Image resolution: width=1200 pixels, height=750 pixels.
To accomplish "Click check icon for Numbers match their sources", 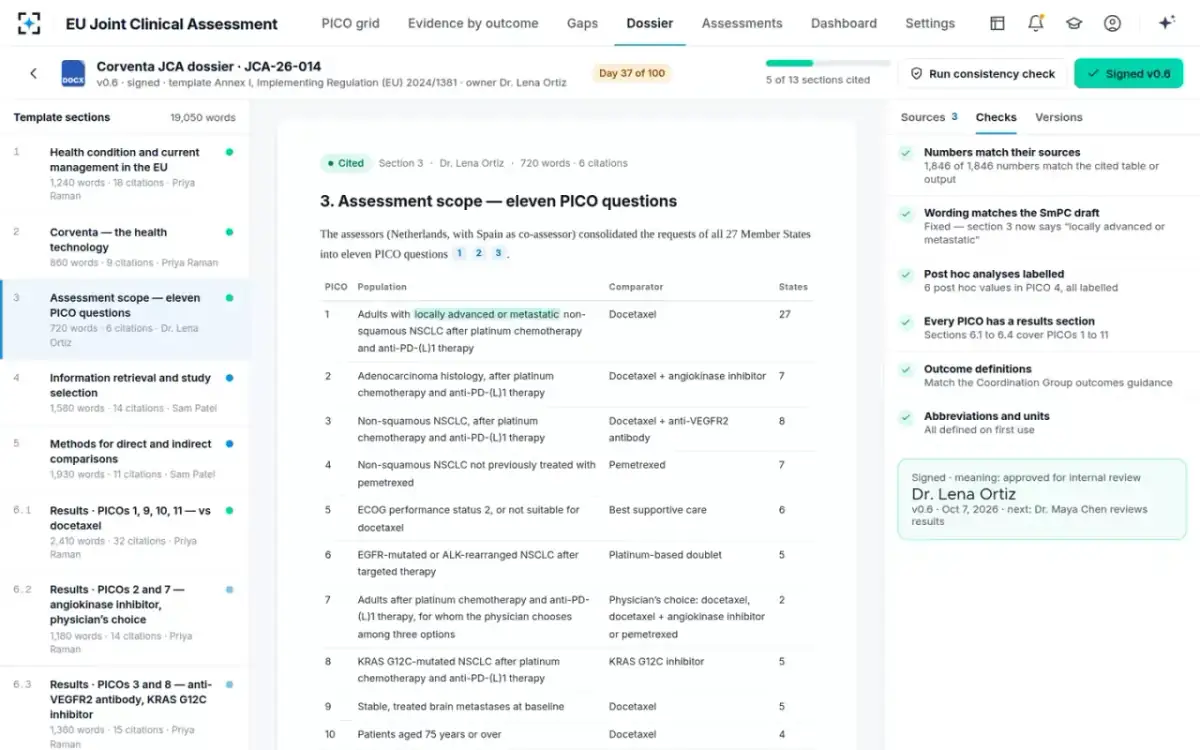I will 905,153.
